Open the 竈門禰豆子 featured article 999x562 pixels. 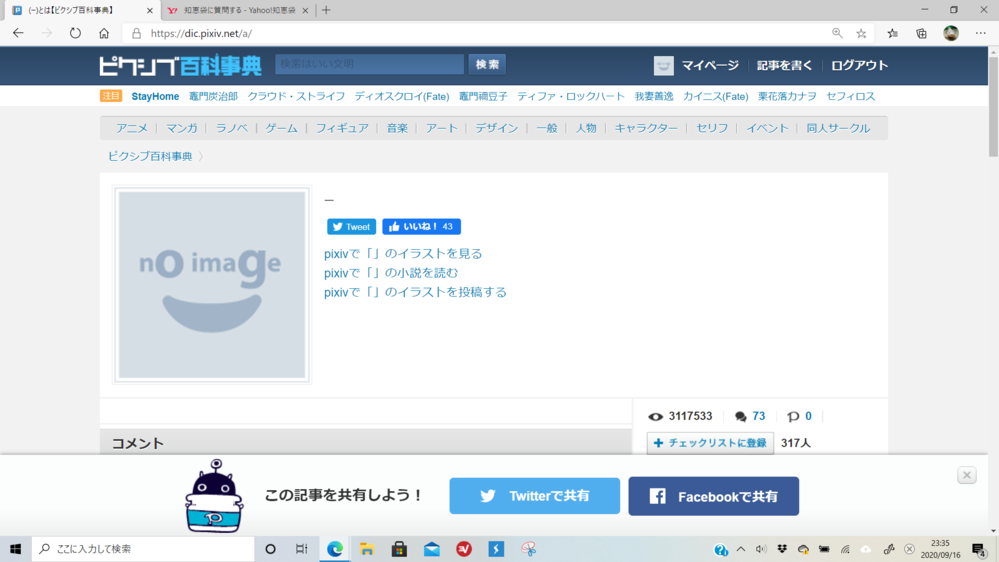(483, 96)
